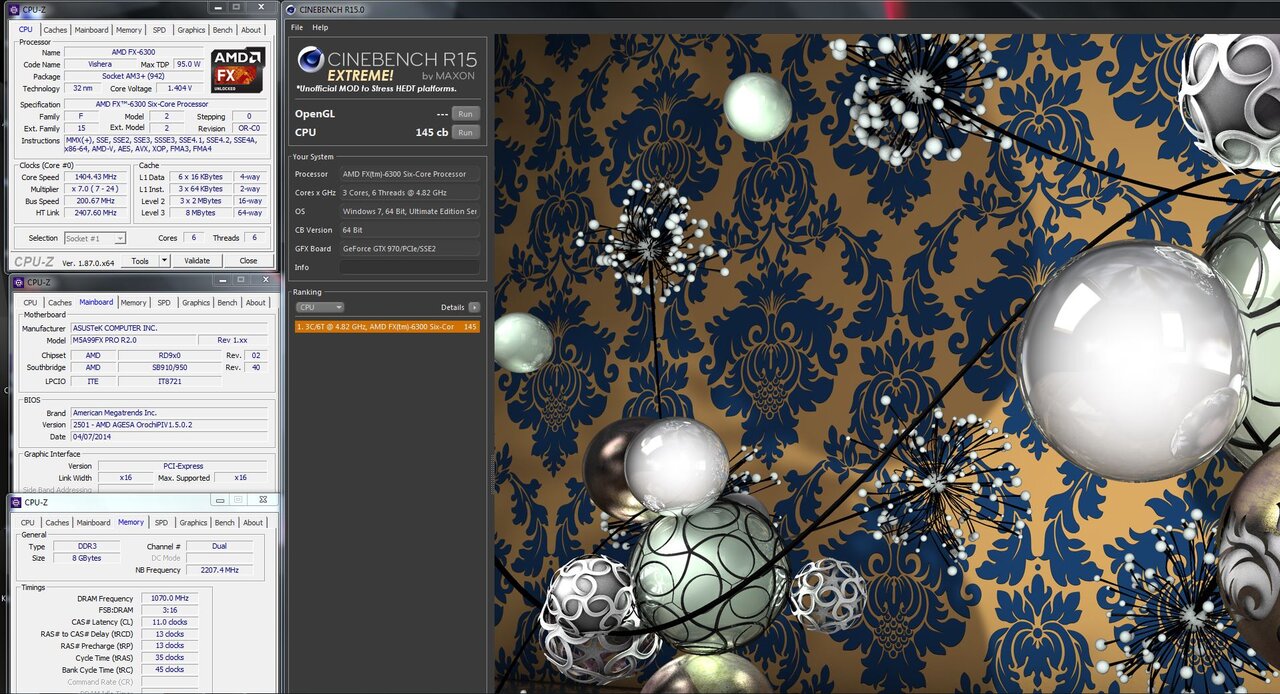Open the Socket #1 selection combo box

(95, 238)
